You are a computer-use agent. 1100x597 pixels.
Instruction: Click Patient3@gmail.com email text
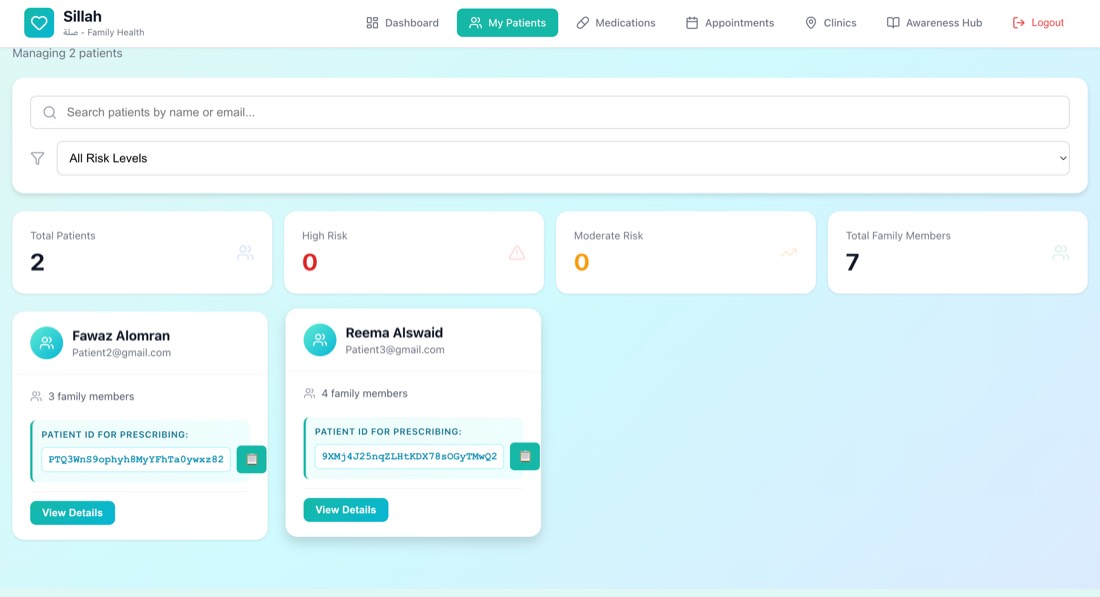[395, 350]
